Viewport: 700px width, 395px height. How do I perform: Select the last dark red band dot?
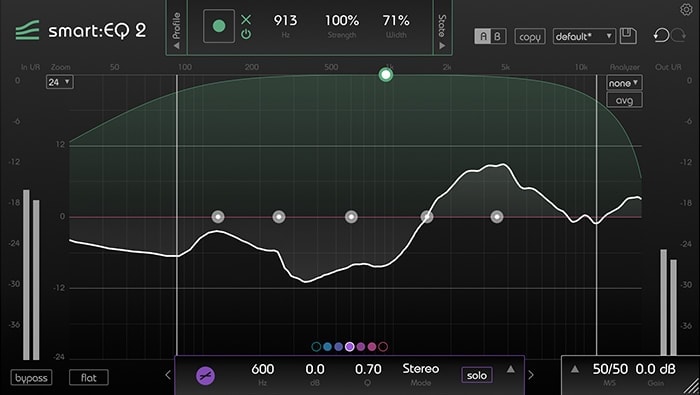coord(383,346)
